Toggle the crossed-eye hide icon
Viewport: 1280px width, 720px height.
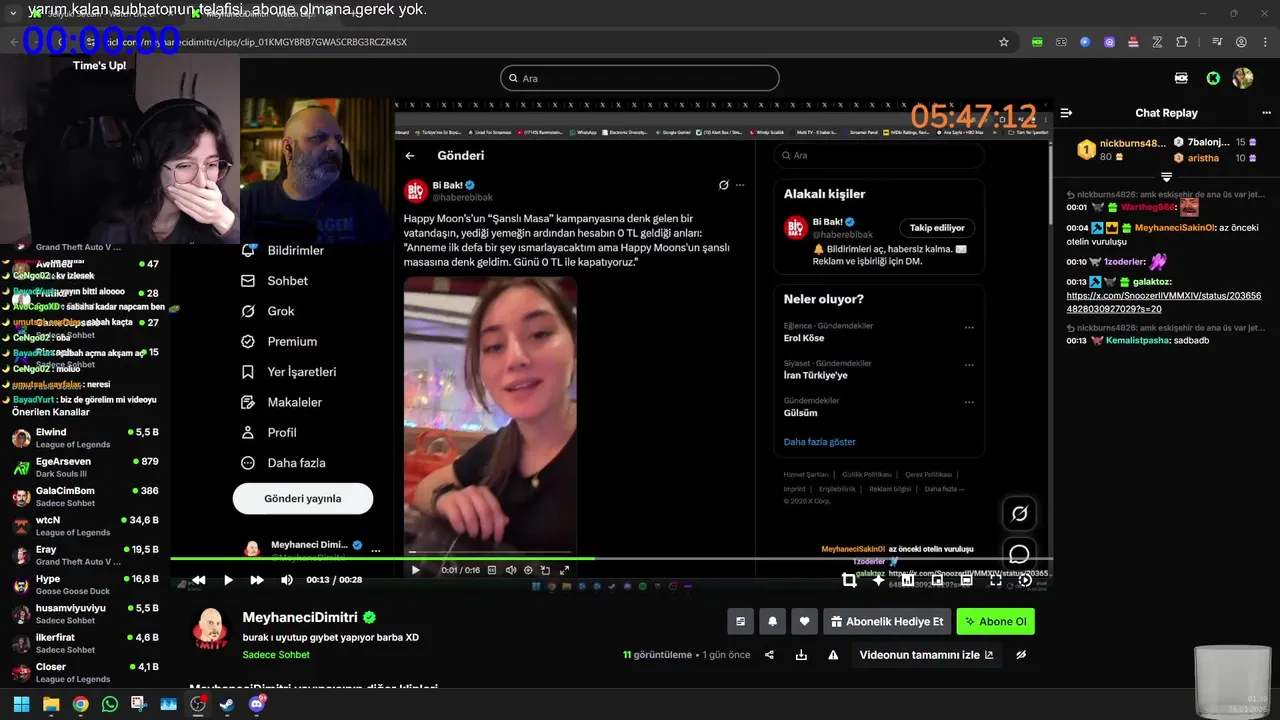click(x=1021, y=655)
